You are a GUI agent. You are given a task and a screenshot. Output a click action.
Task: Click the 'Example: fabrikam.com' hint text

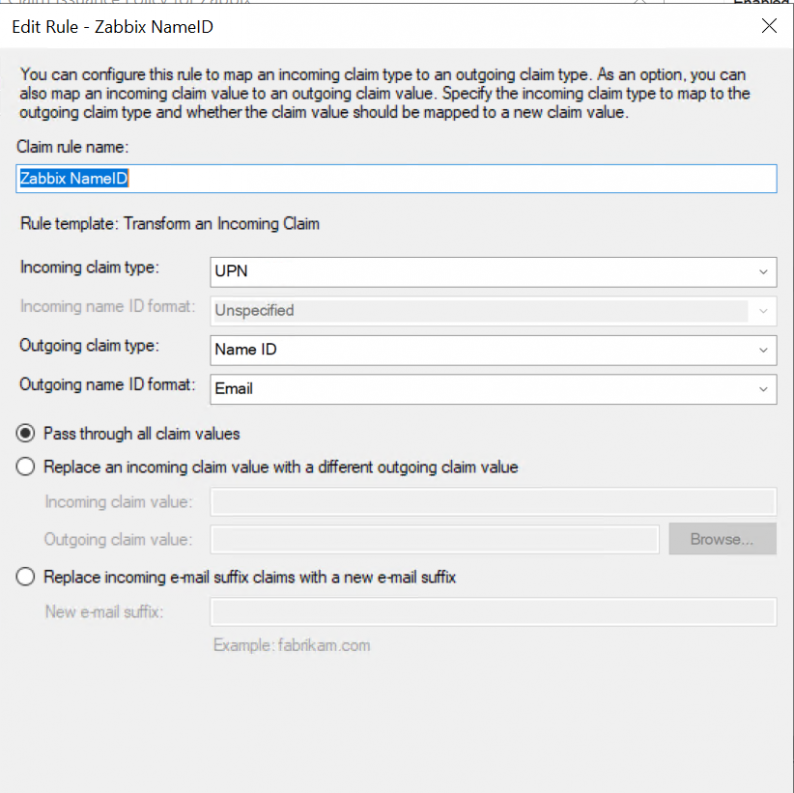(x=292, y=645)
